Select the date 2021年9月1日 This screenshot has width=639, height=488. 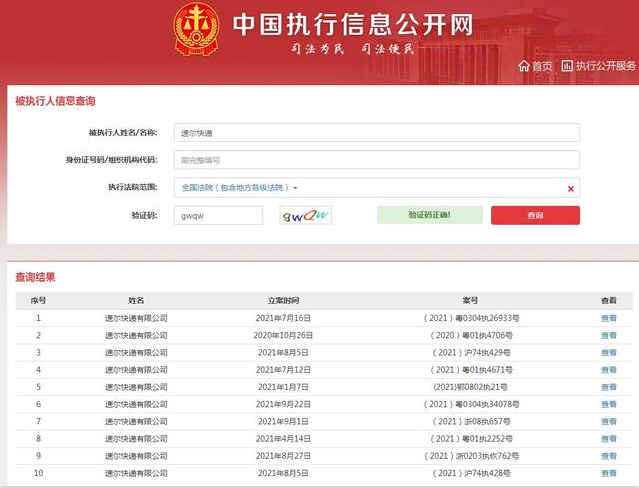283,421
